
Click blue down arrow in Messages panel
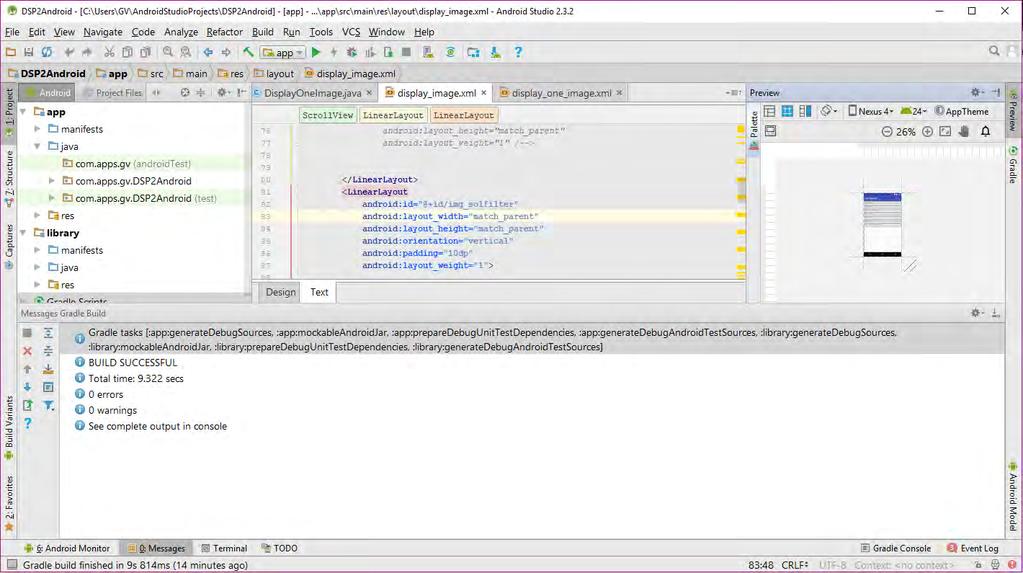27,387
